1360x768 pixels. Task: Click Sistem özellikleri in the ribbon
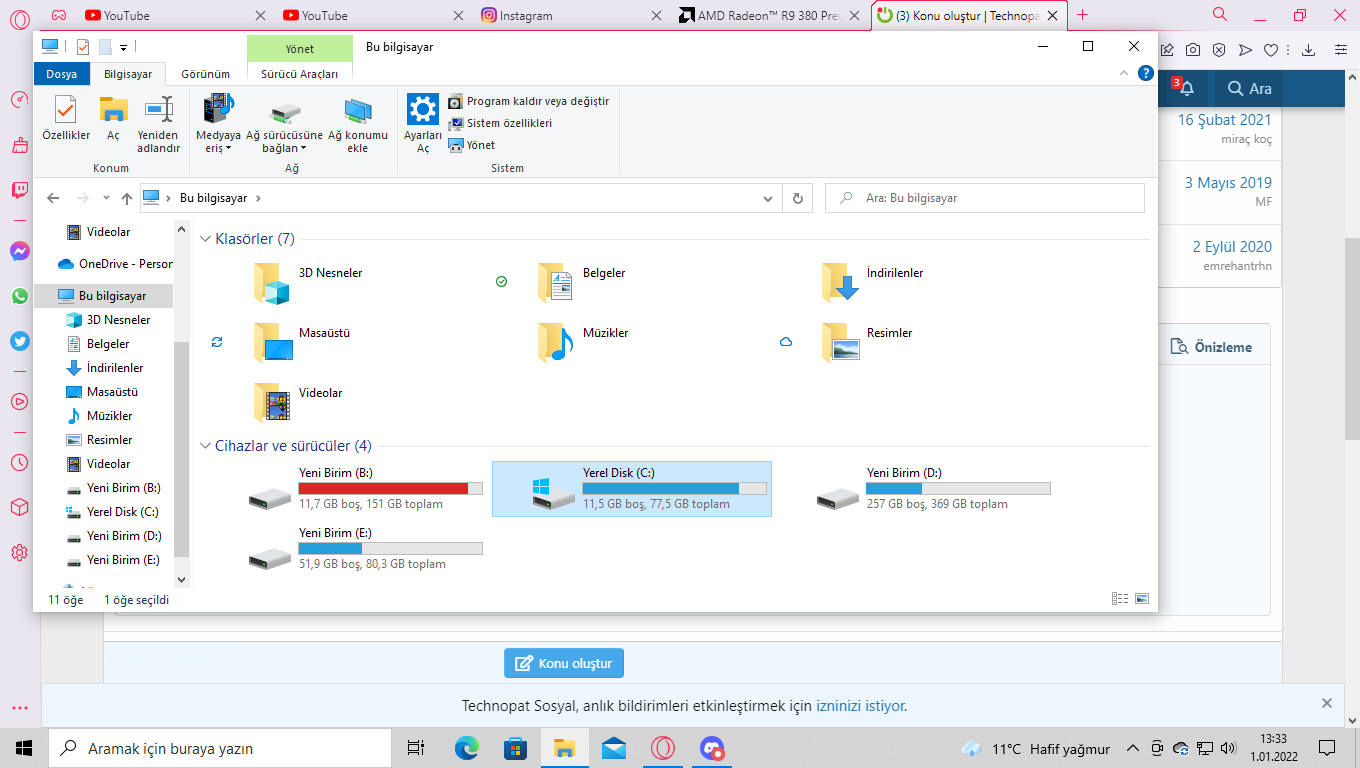(x=500, y=123)
